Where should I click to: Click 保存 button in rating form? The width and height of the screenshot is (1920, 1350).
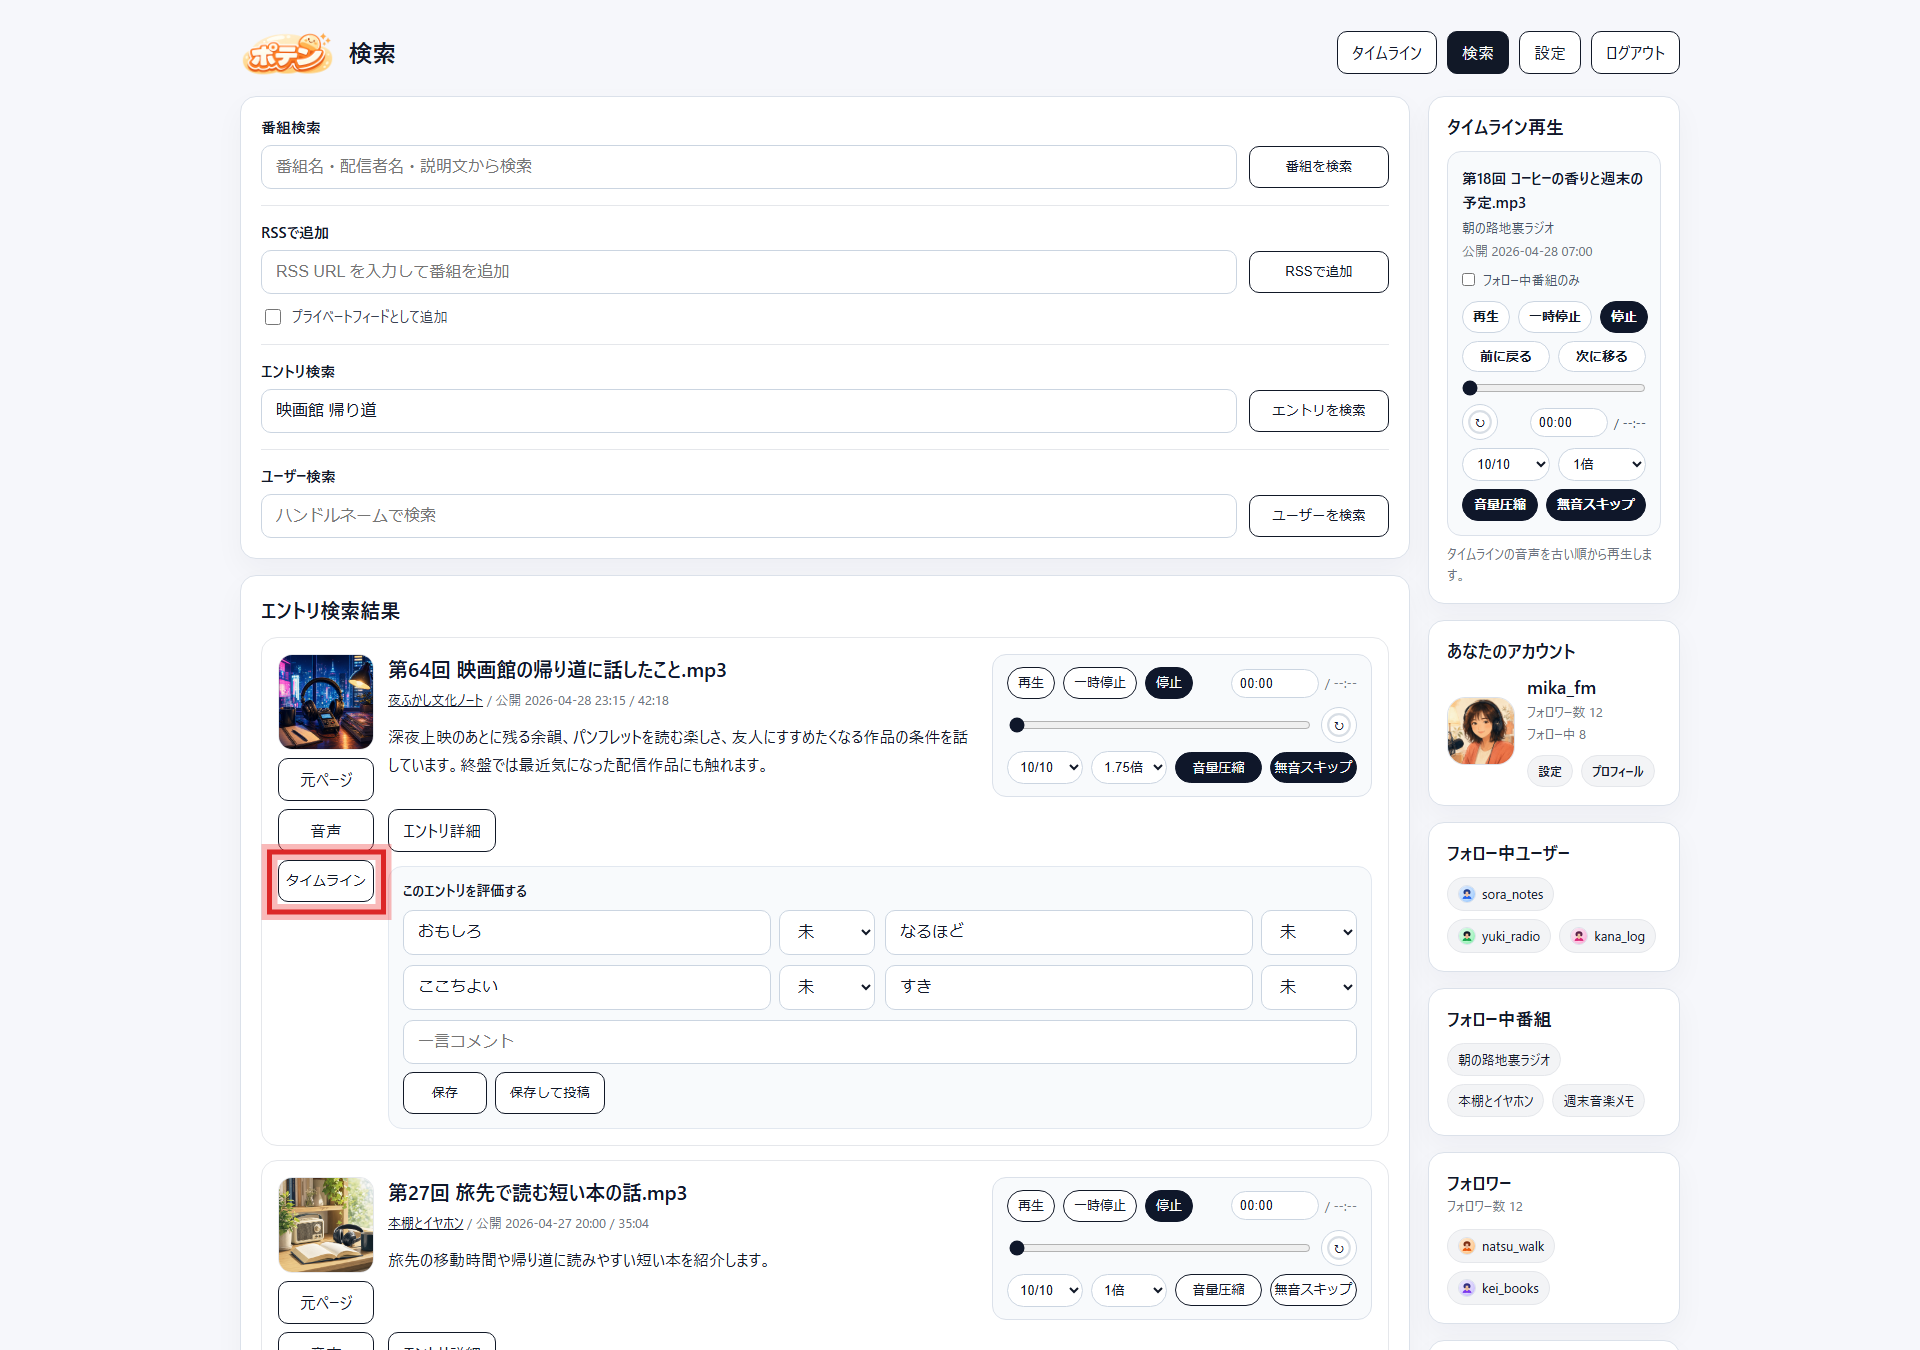click(445, 1093)
